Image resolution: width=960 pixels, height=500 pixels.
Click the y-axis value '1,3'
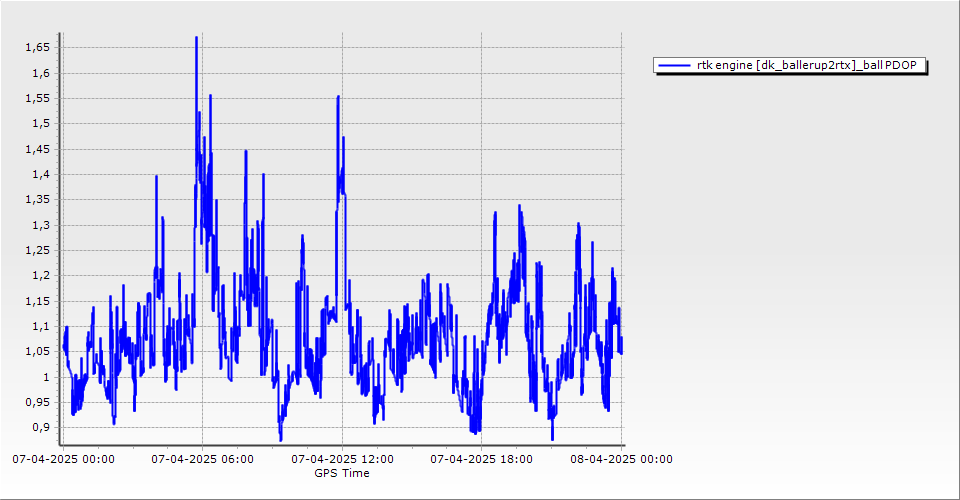40,225
